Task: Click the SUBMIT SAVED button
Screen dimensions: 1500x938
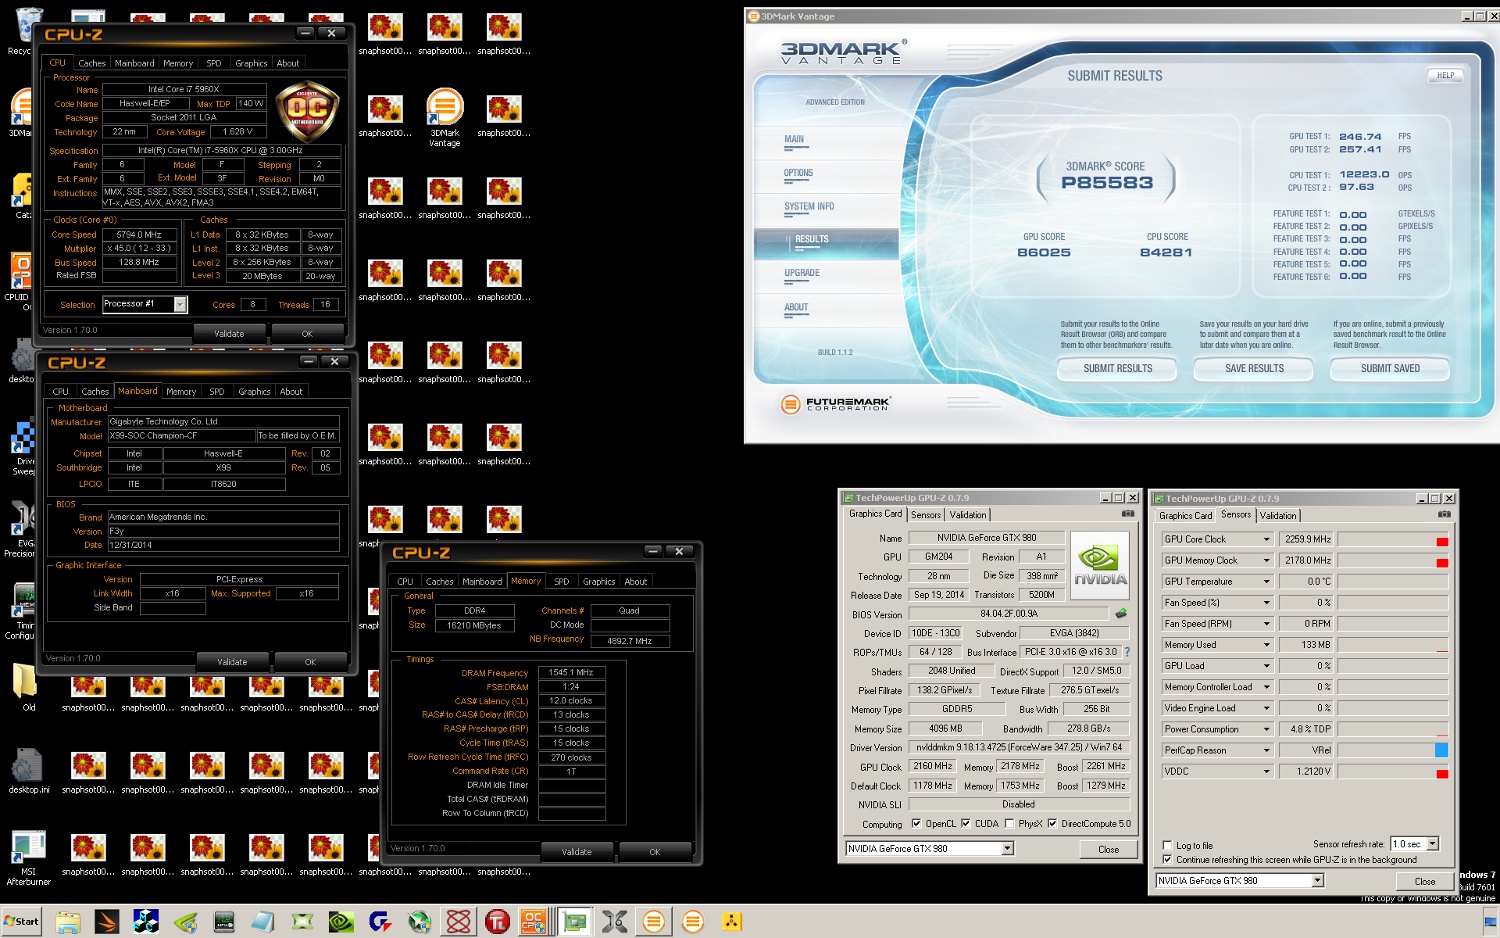Action: (x=1390, y=368)
